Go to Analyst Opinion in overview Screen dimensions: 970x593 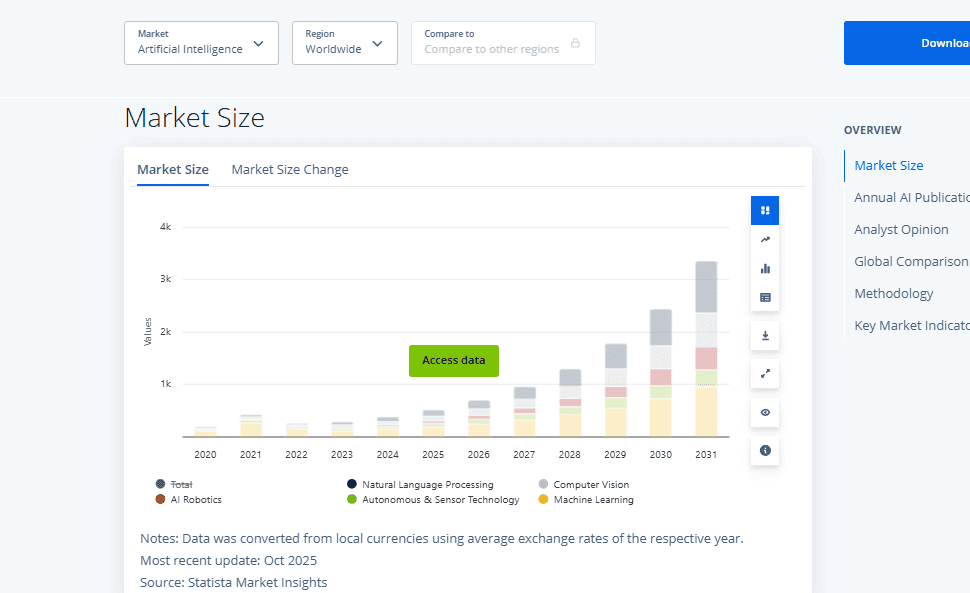click(x=901, y=229)
